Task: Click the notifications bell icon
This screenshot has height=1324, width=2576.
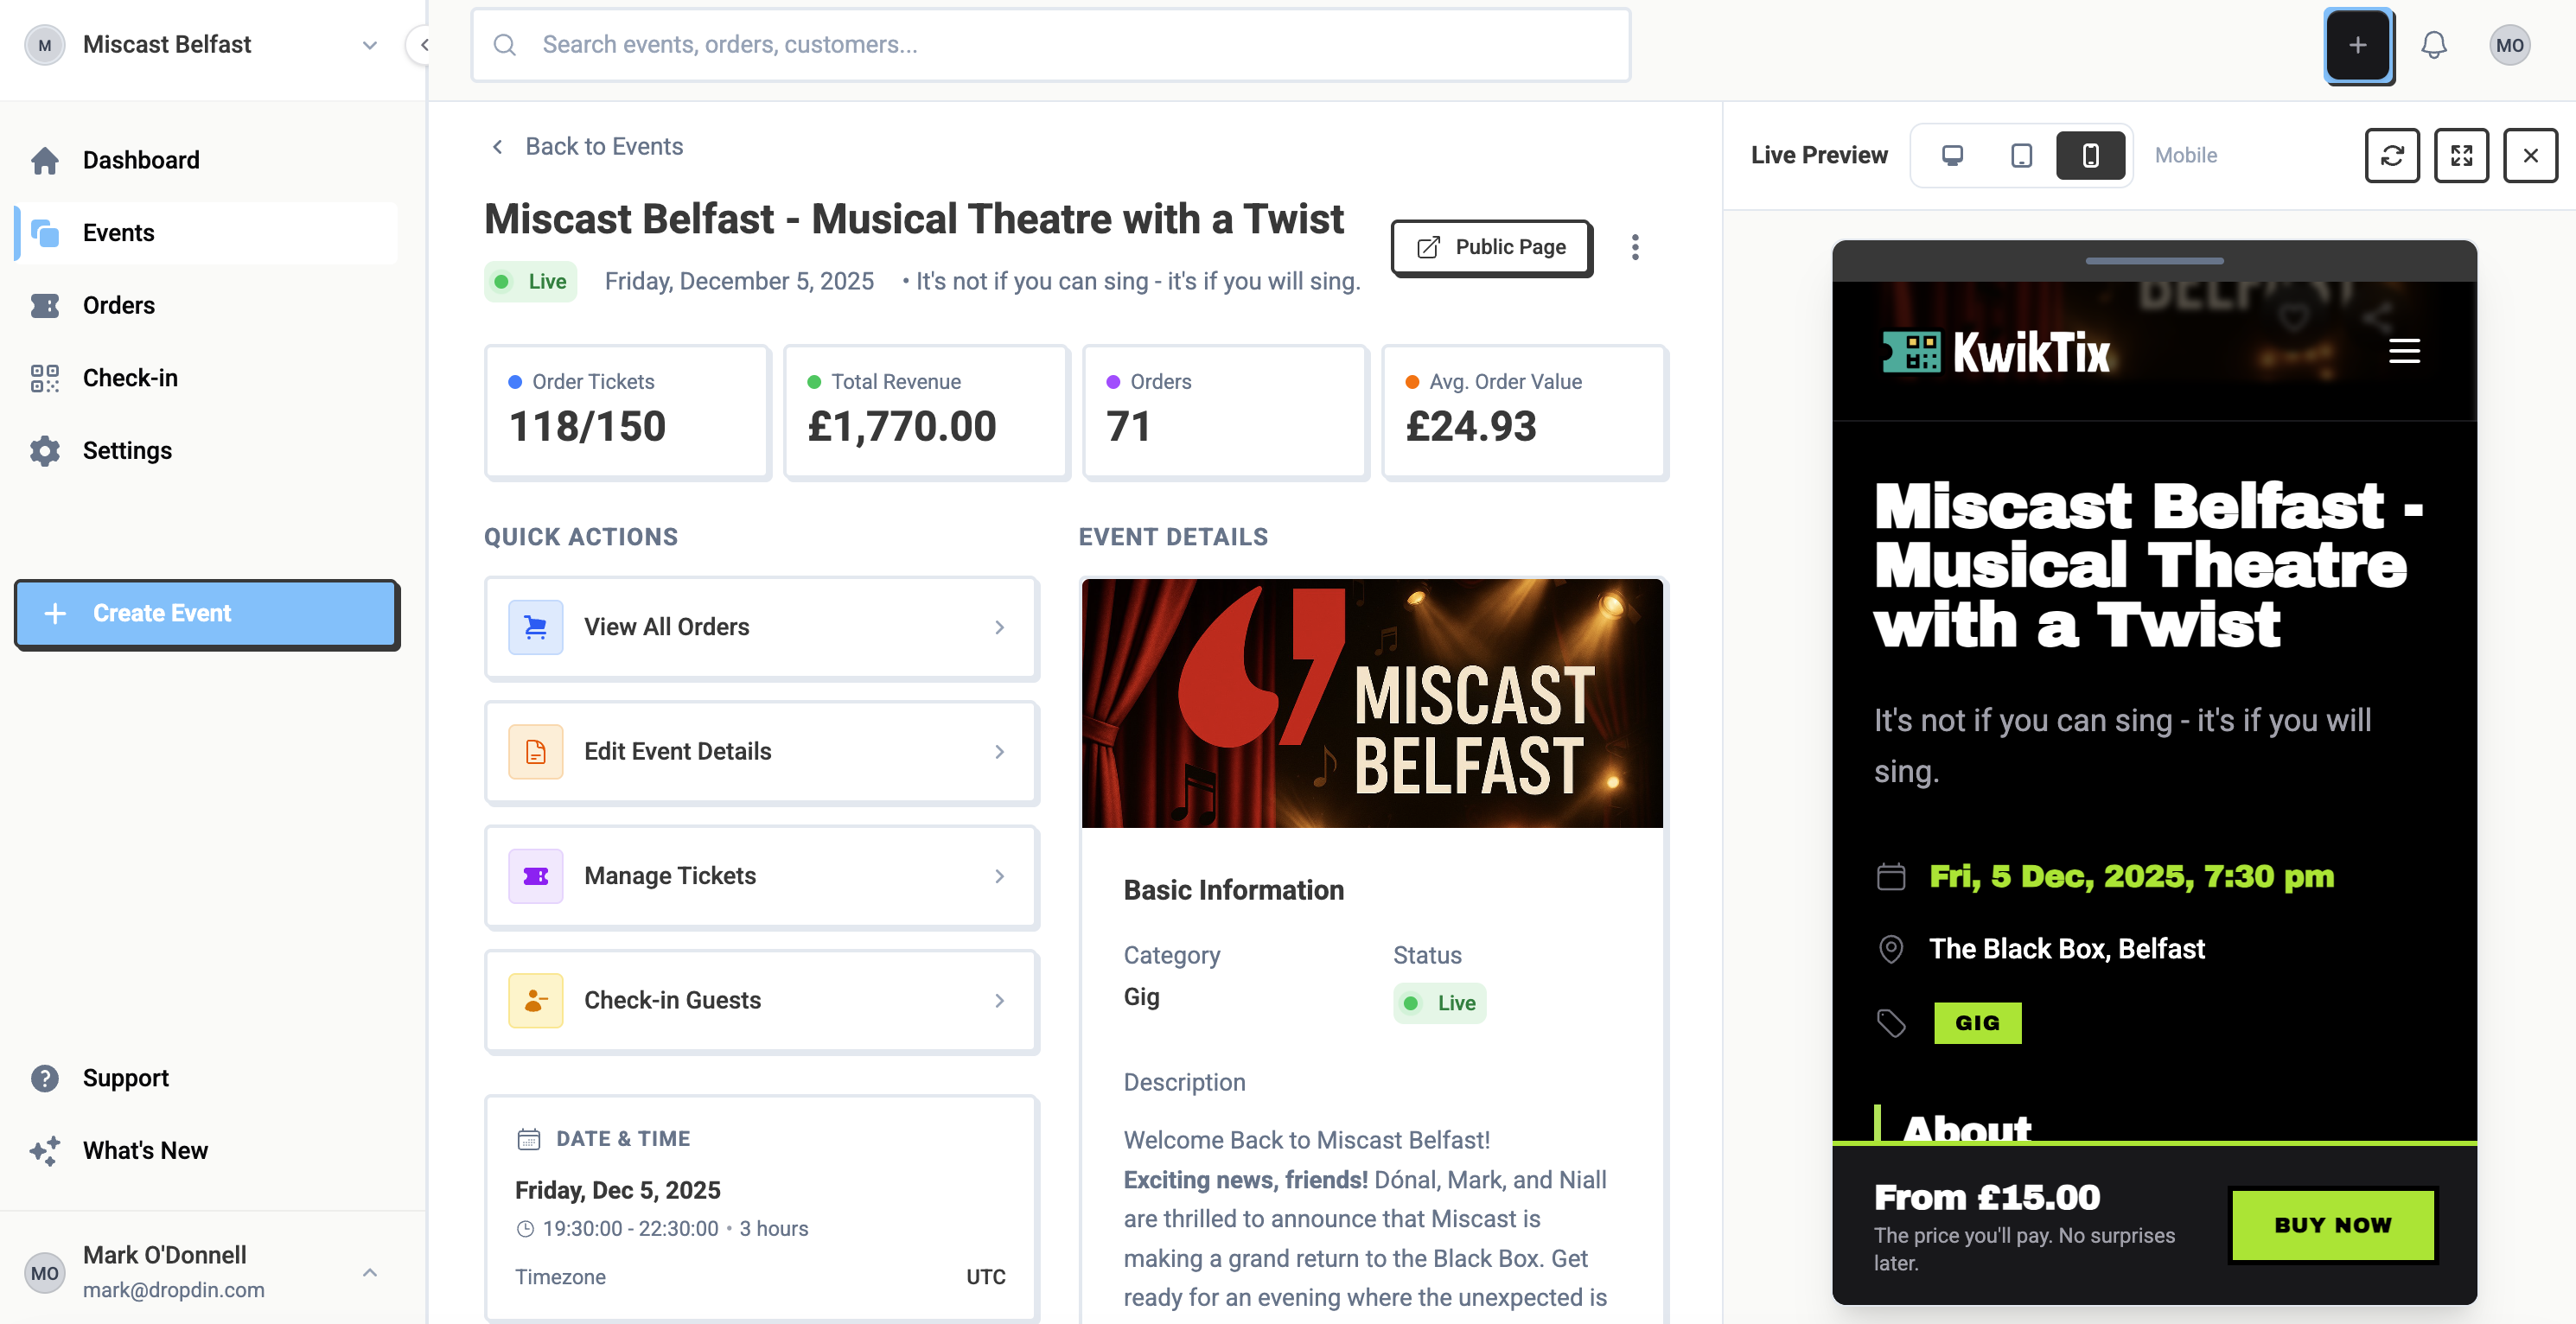Action: (2434, 44)
